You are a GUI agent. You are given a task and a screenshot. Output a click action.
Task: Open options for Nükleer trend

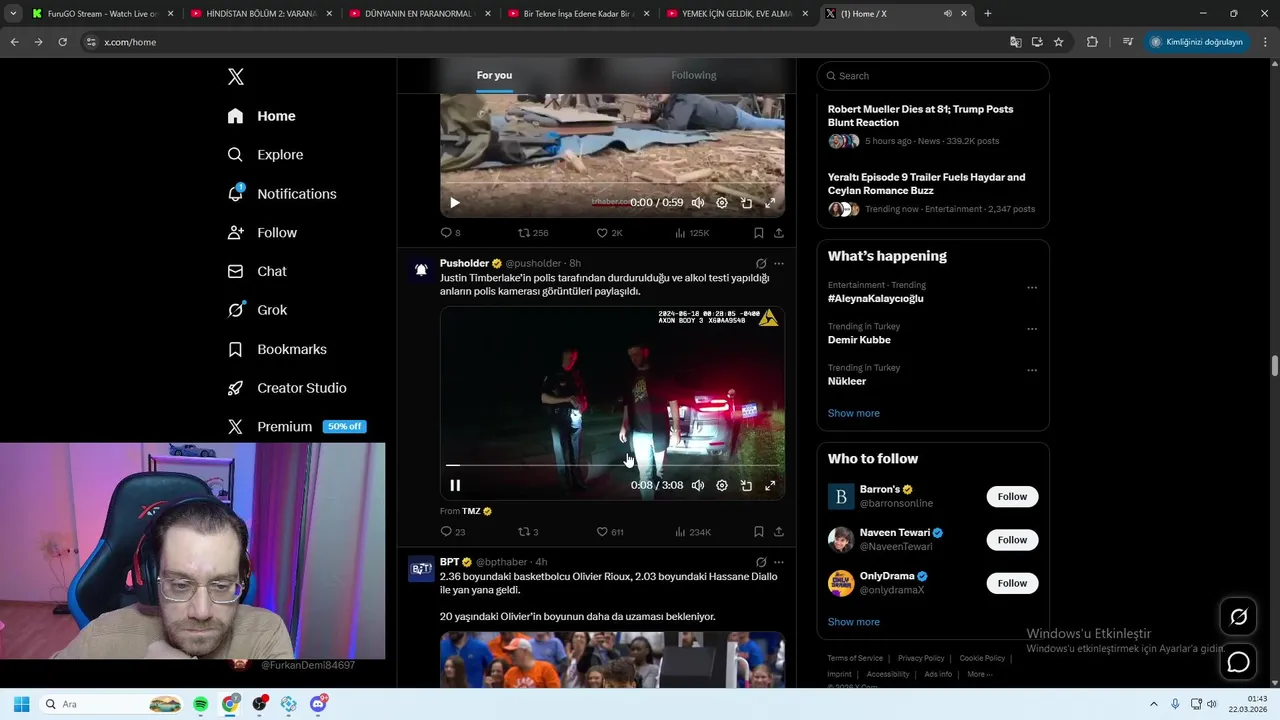1032,370
